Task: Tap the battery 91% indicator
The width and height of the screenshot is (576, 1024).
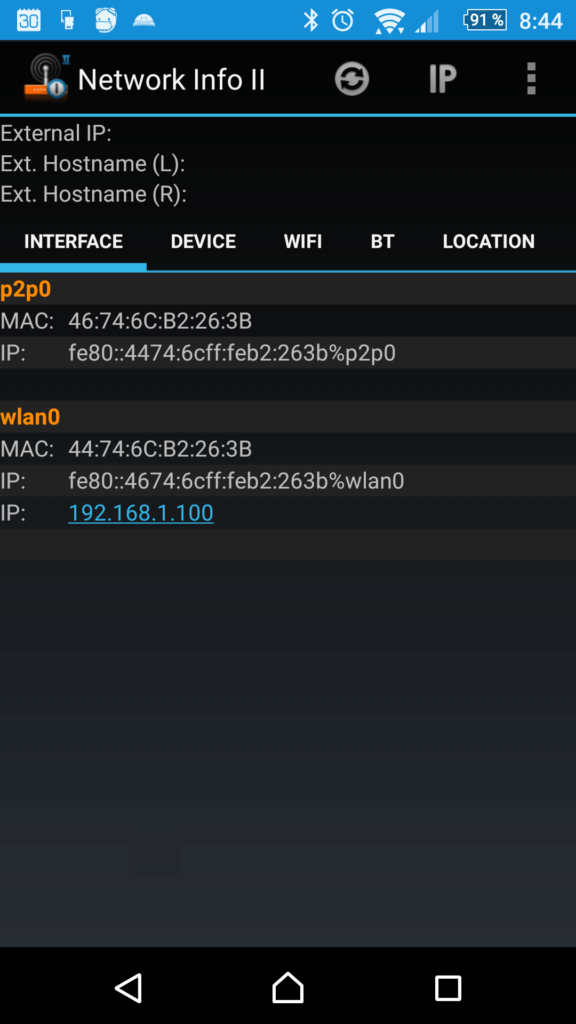Action: 485,20
